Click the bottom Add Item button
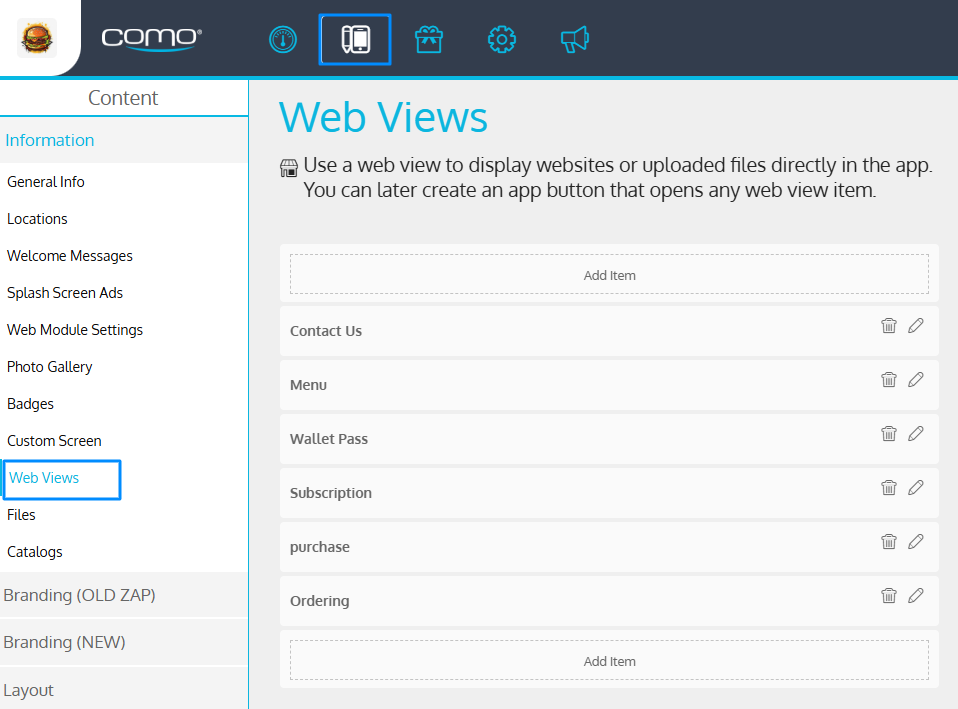This screenshot has width=958, height=709. pos(609,661)
